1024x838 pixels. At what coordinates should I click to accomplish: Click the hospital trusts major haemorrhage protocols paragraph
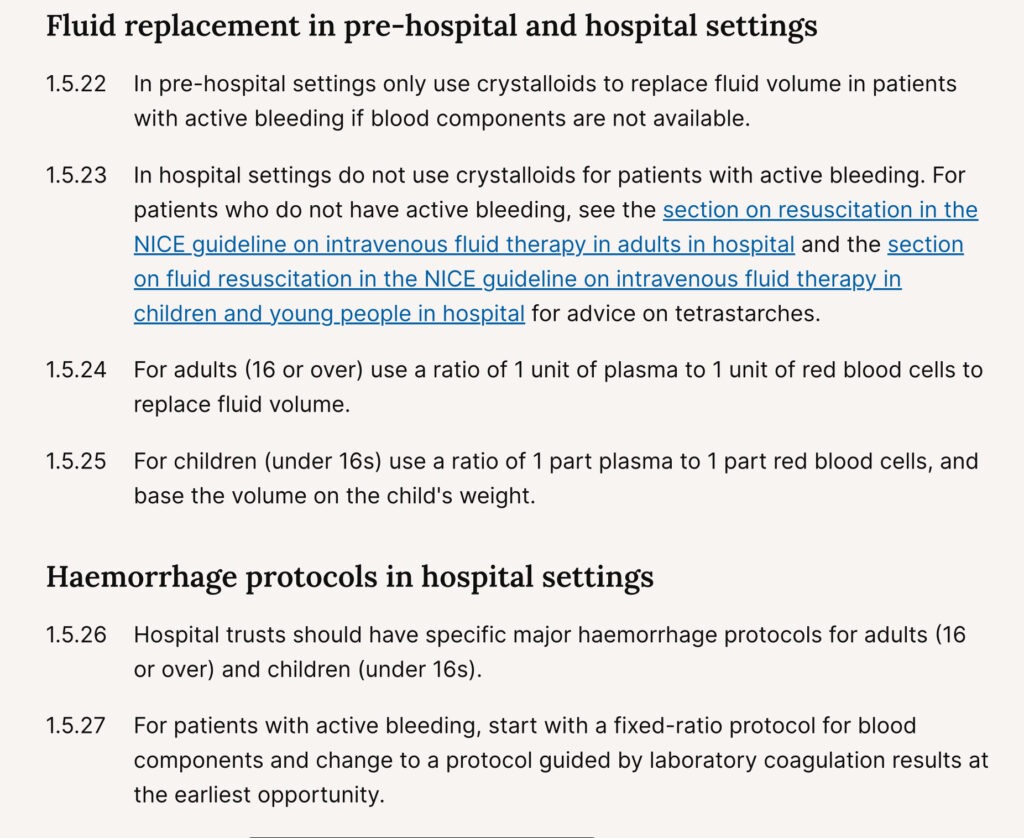(x=550, y=652)
